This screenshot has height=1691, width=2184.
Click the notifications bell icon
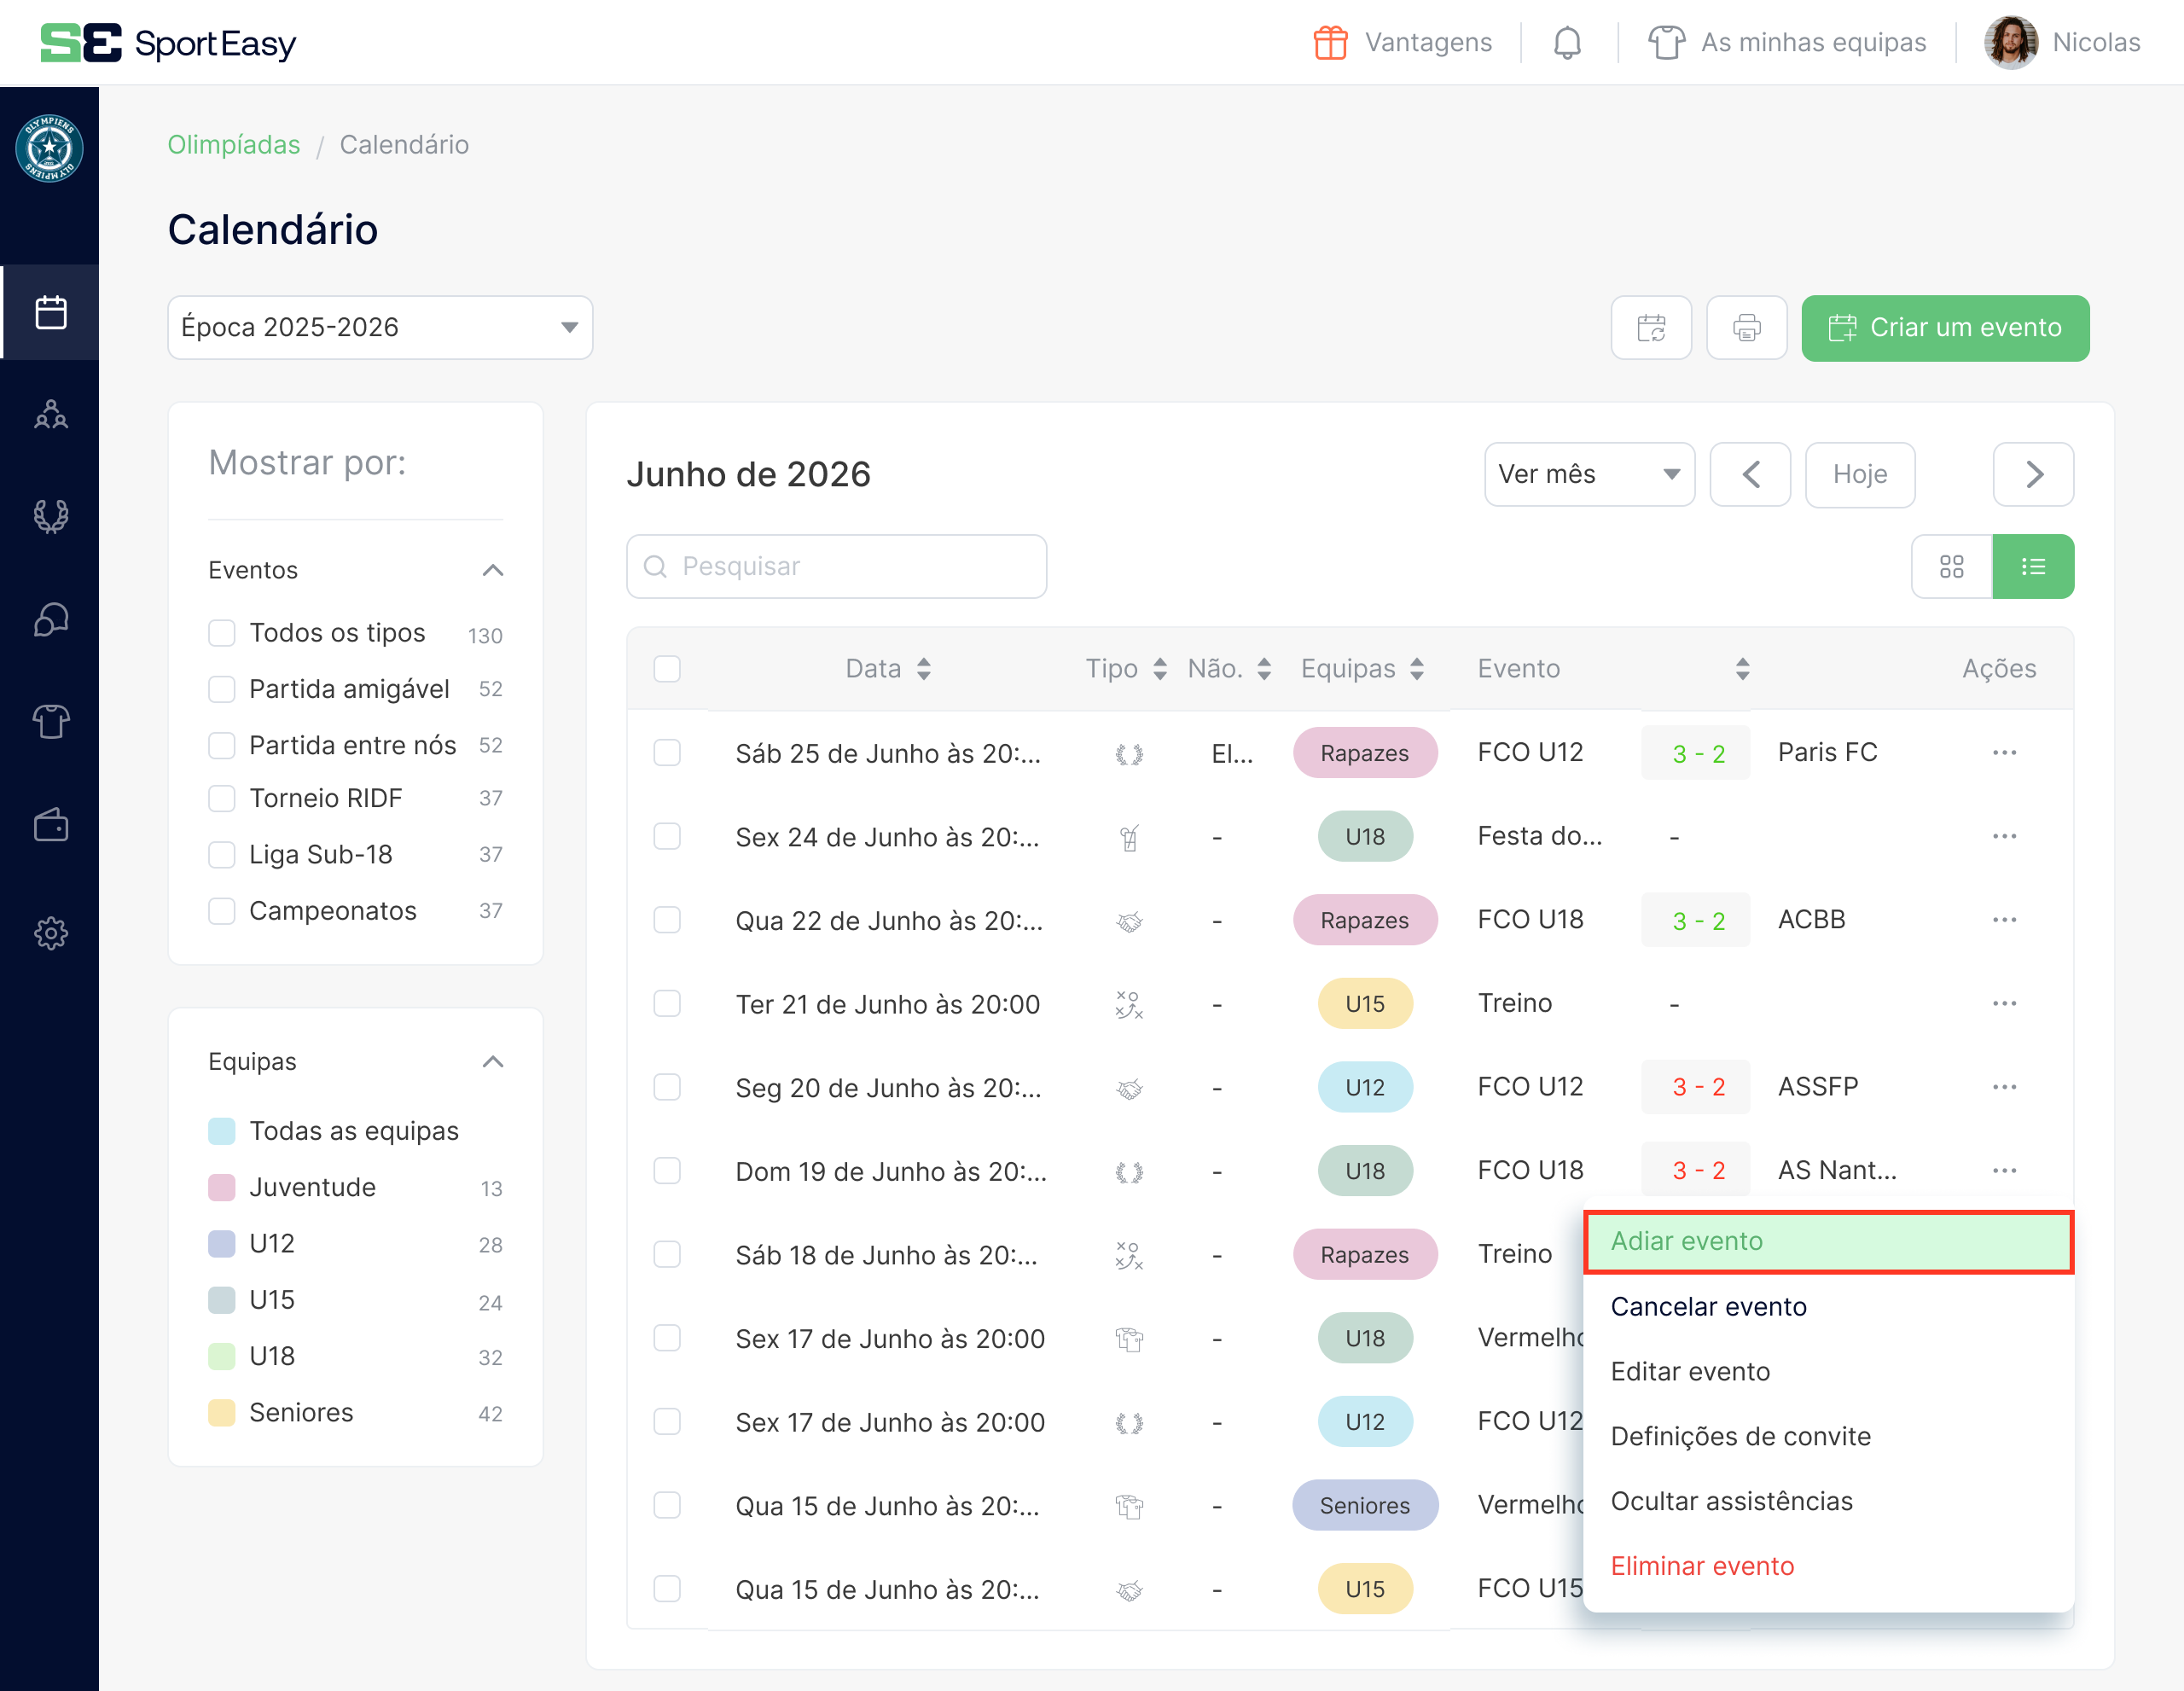[1567, 43]
